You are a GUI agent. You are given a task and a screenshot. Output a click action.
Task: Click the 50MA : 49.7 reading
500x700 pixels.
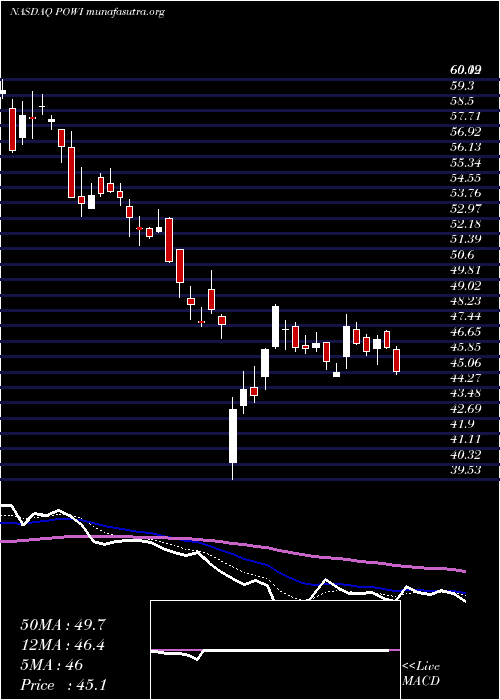(x=63, y=625)
